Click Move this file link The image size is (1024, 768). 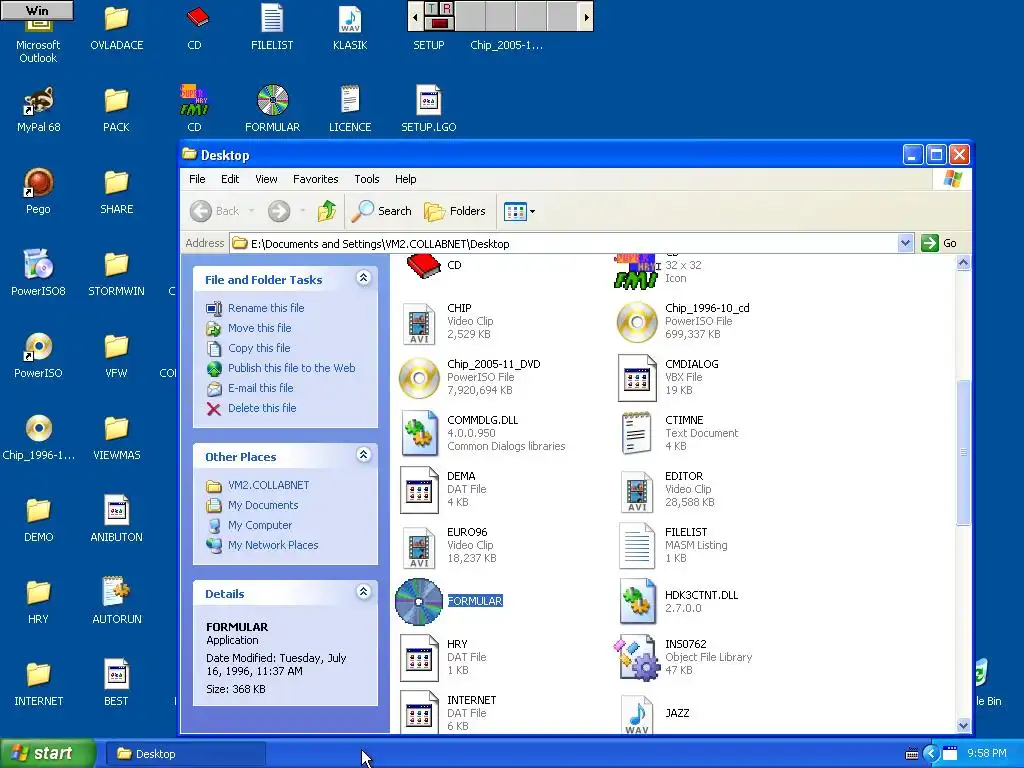[x=259, y=328]
